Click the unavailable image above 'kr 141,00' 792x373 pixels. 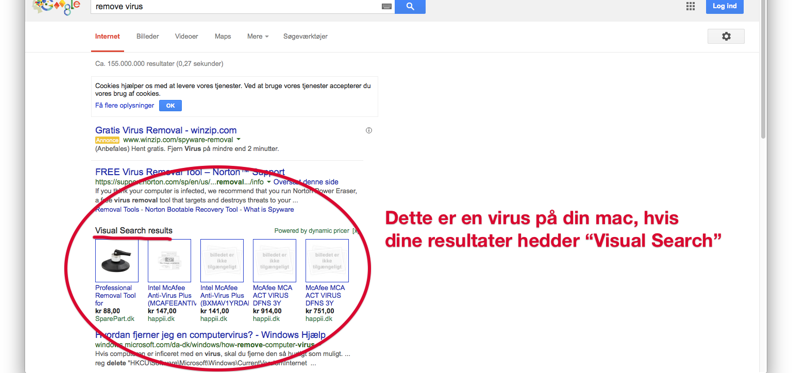[222, 261]
